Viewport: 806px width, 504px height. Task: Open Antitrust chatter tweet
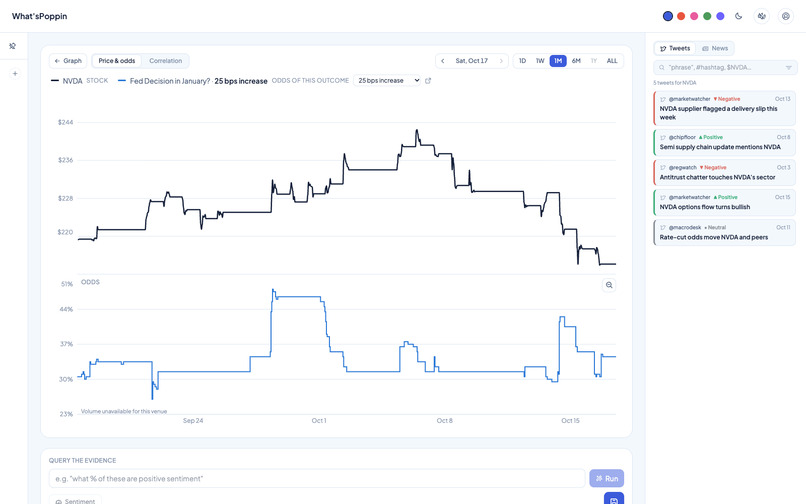pyautogui.click(x=724, y=173)
